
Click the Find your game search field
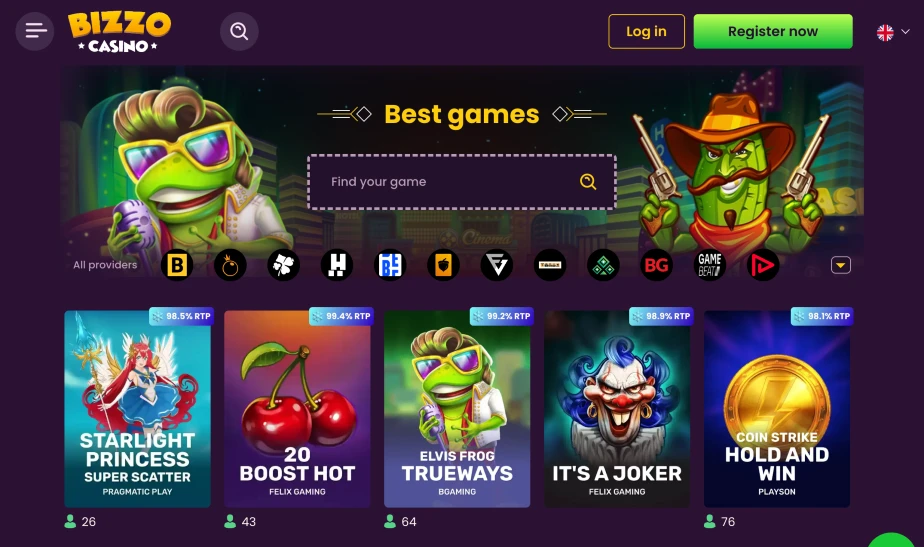tap(462, 182)
